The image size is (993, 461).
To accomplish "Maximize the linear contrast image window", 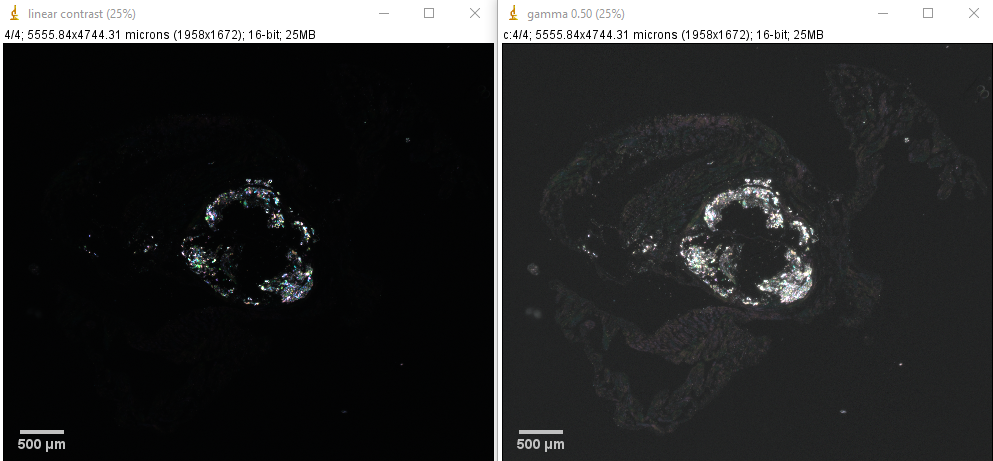I will [x=429, y=14].
